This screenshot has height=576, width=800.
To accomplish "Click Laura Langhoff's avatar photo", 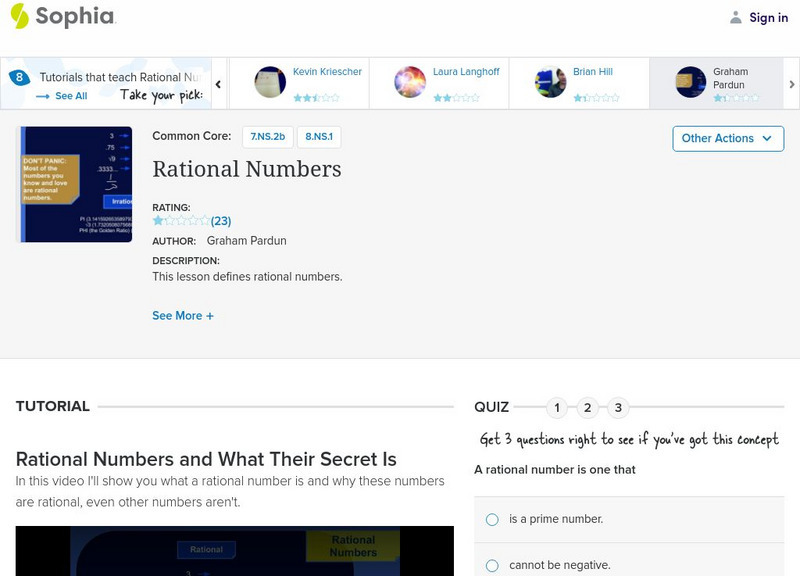I will point(408,80).
